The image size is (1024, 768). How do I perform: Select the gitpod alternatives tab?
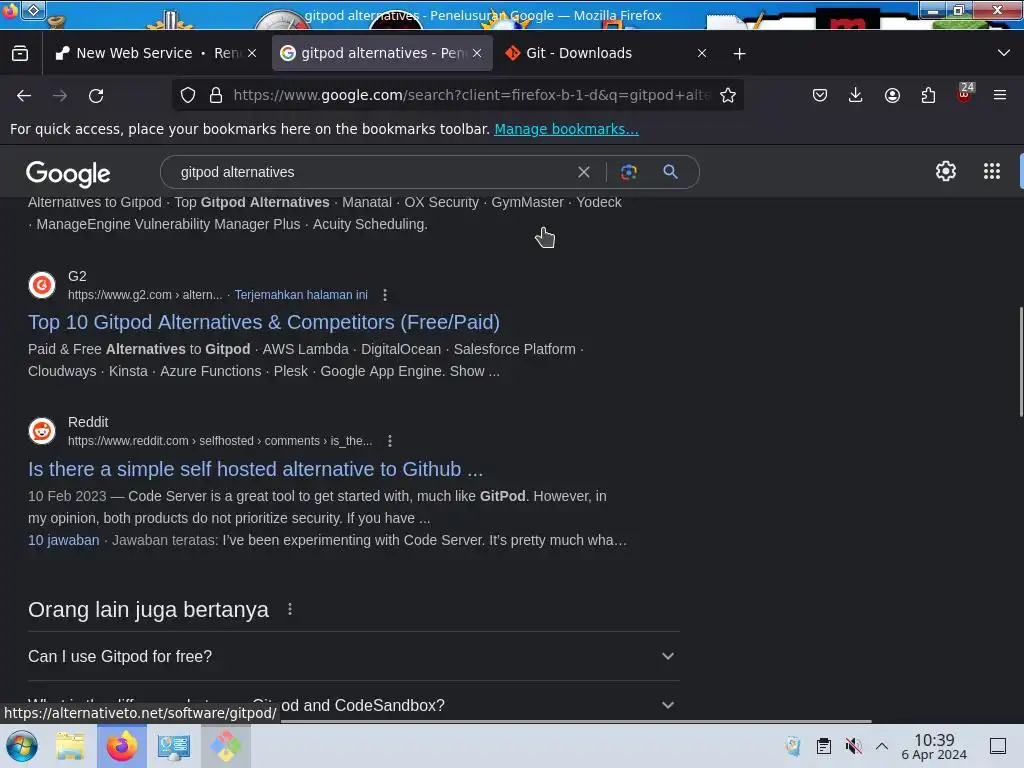[x=382, y=53]
